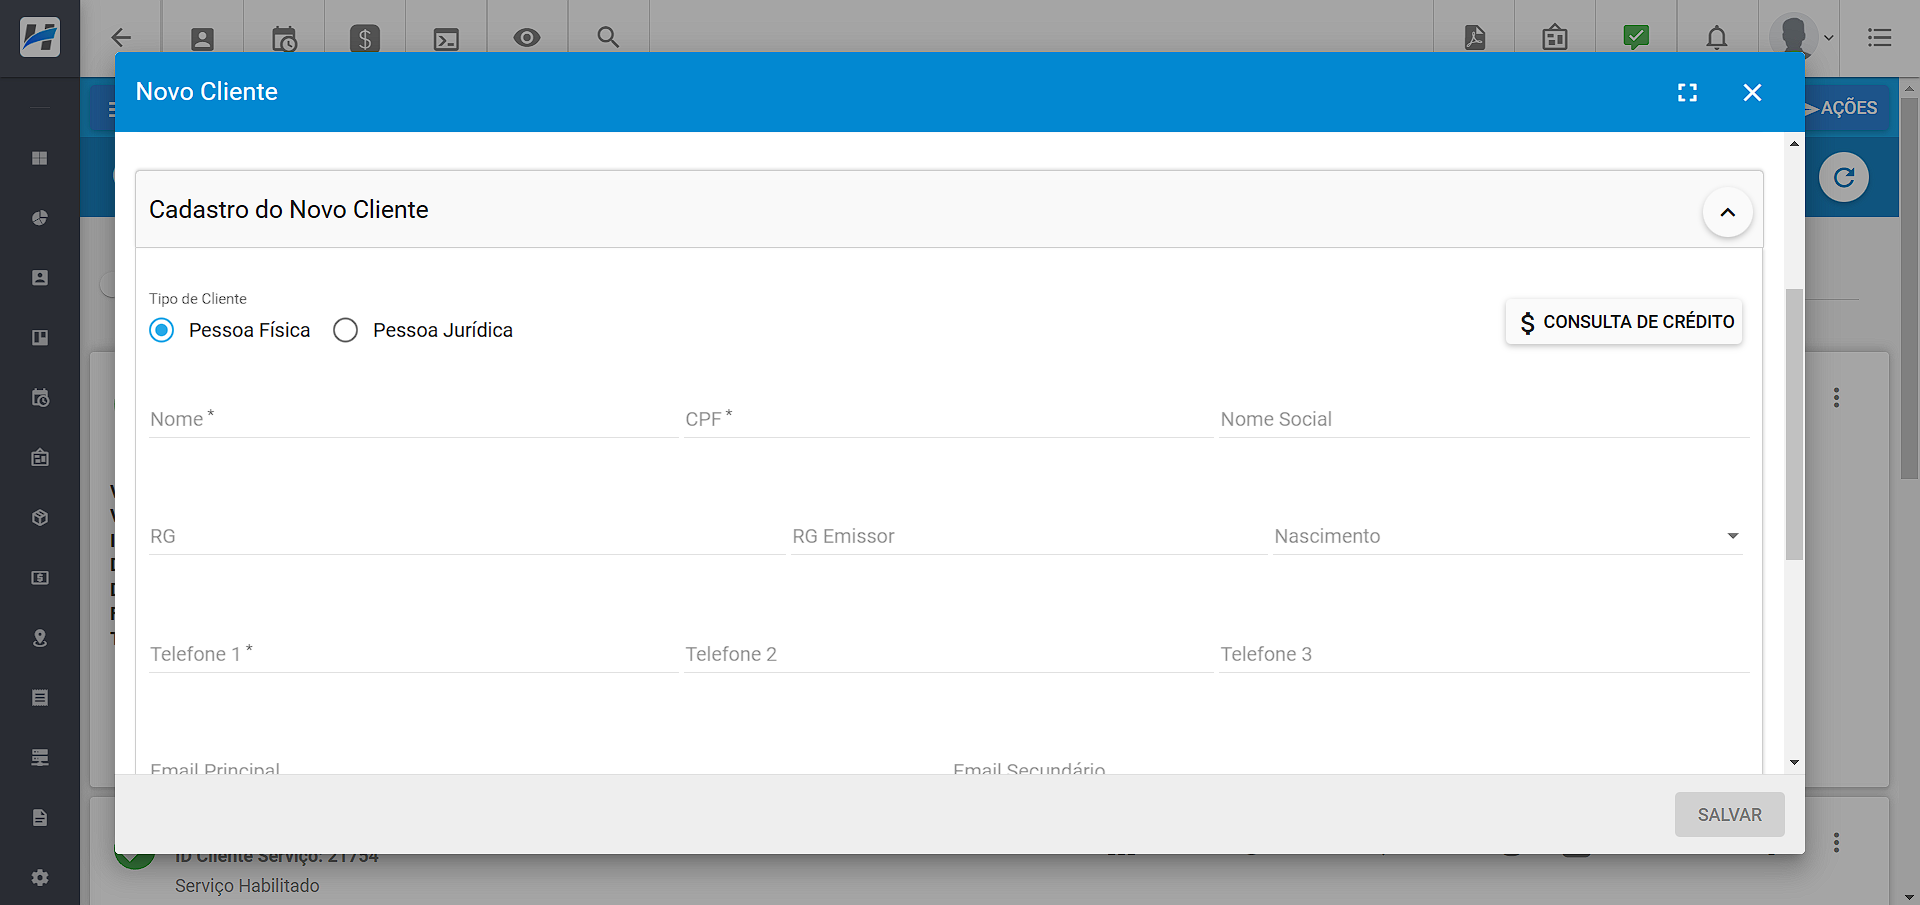Open the badge card icon in top bar
This screenshot has height=905, width=1920.
point(1555,38)
